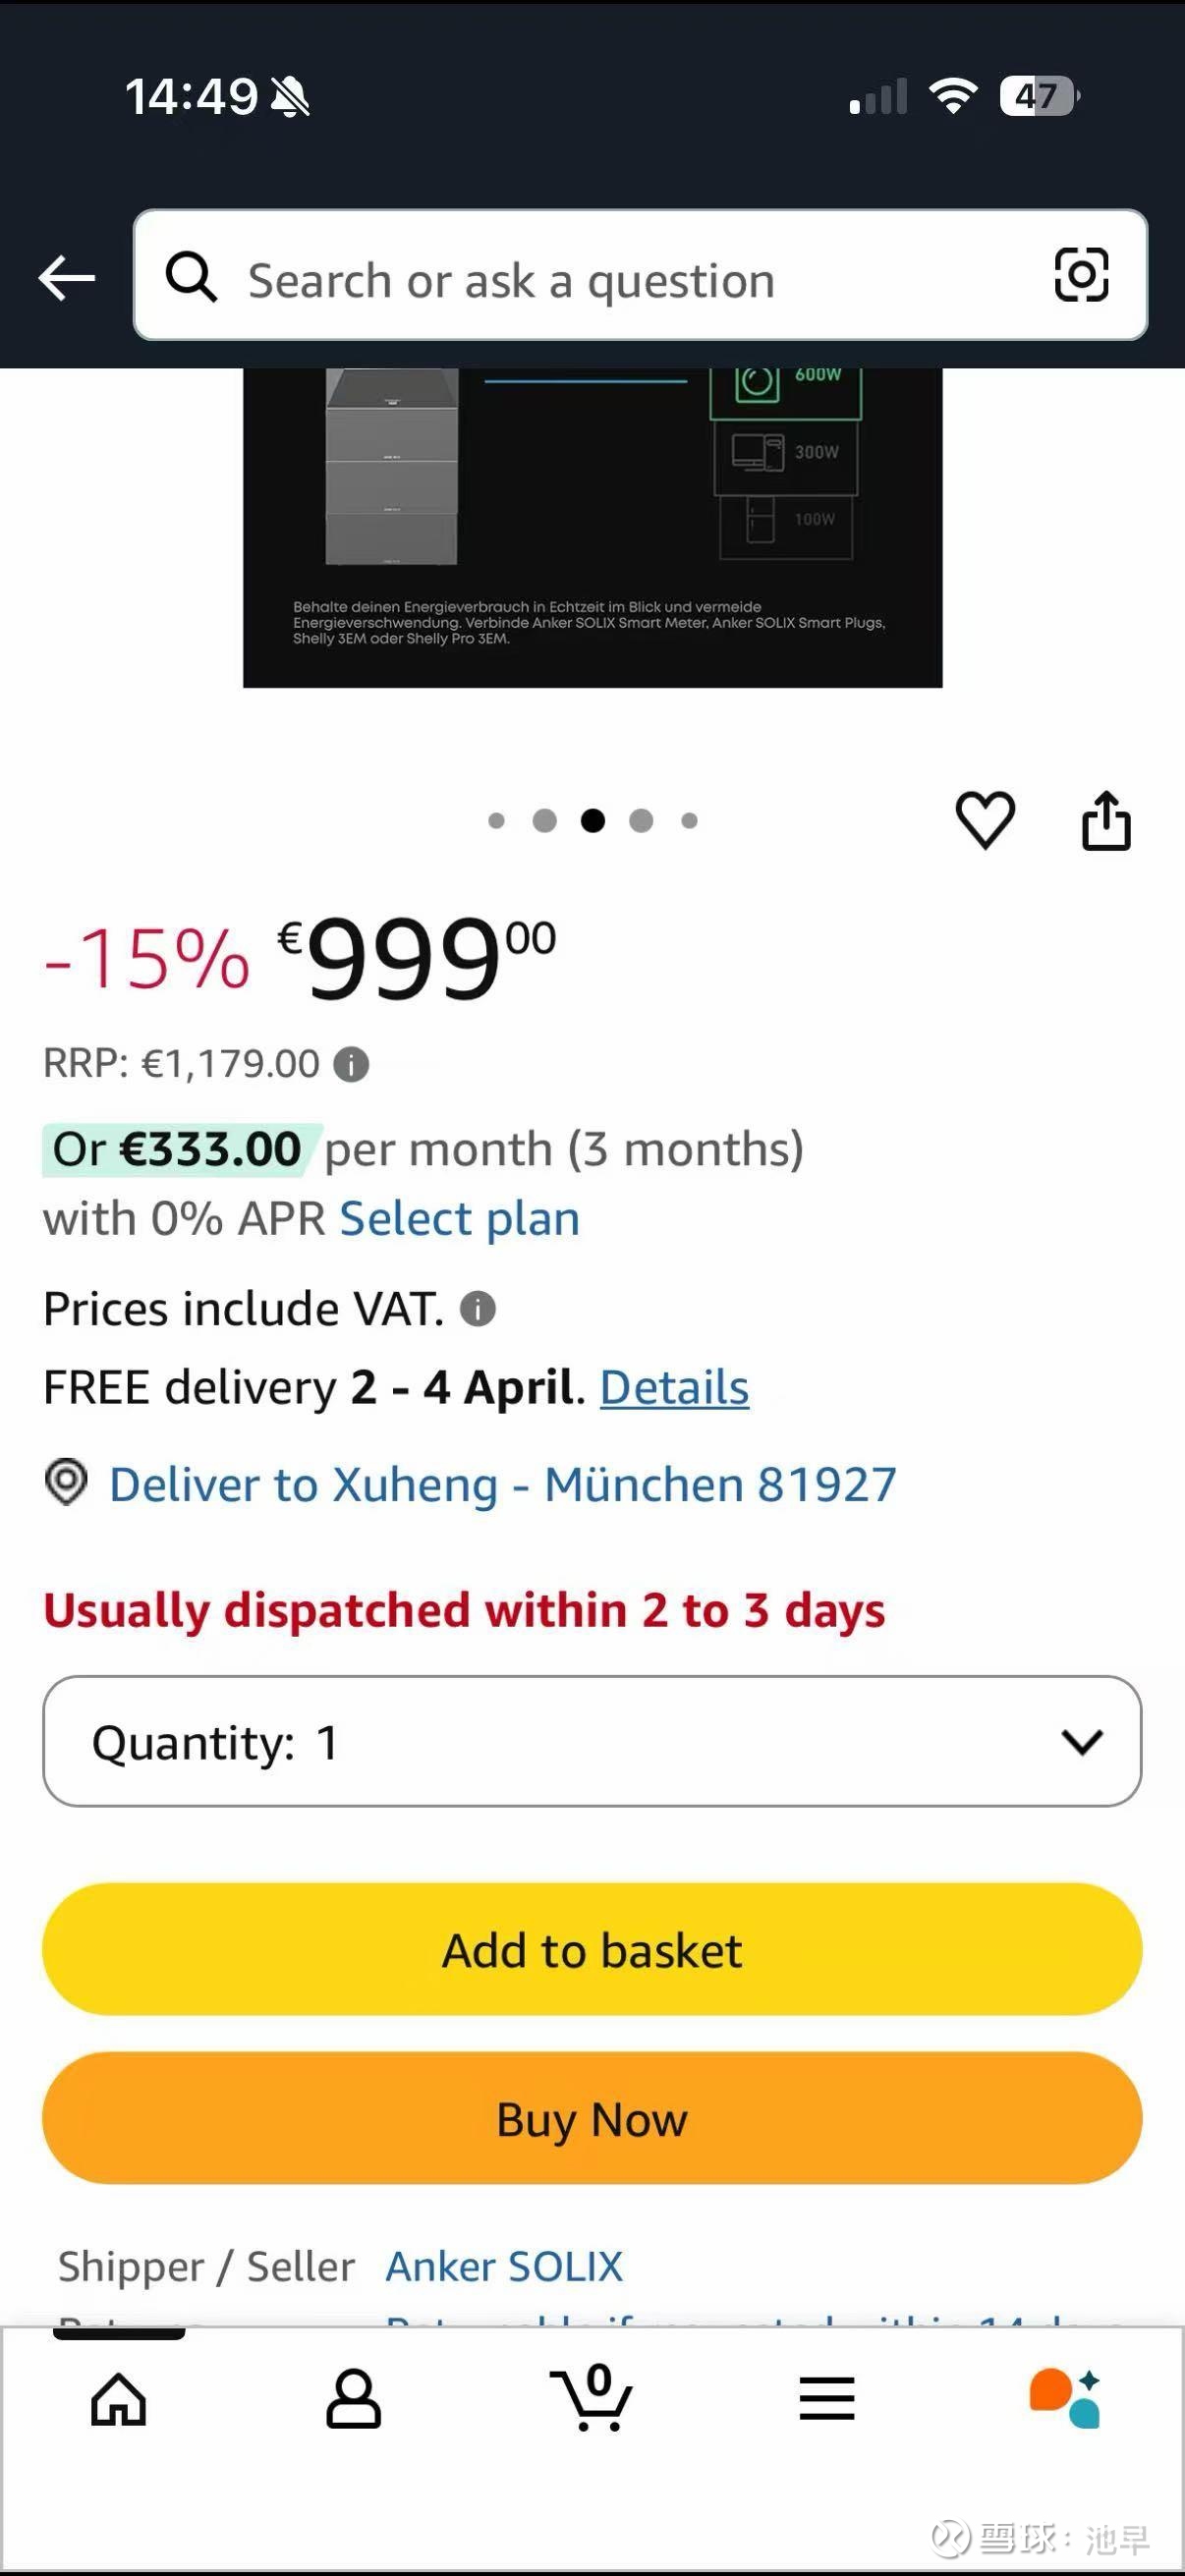The width and height of the screenshot is (1185, 2576).
Task: Tap VAT info icon
Action: click(x=478, y=1308)
